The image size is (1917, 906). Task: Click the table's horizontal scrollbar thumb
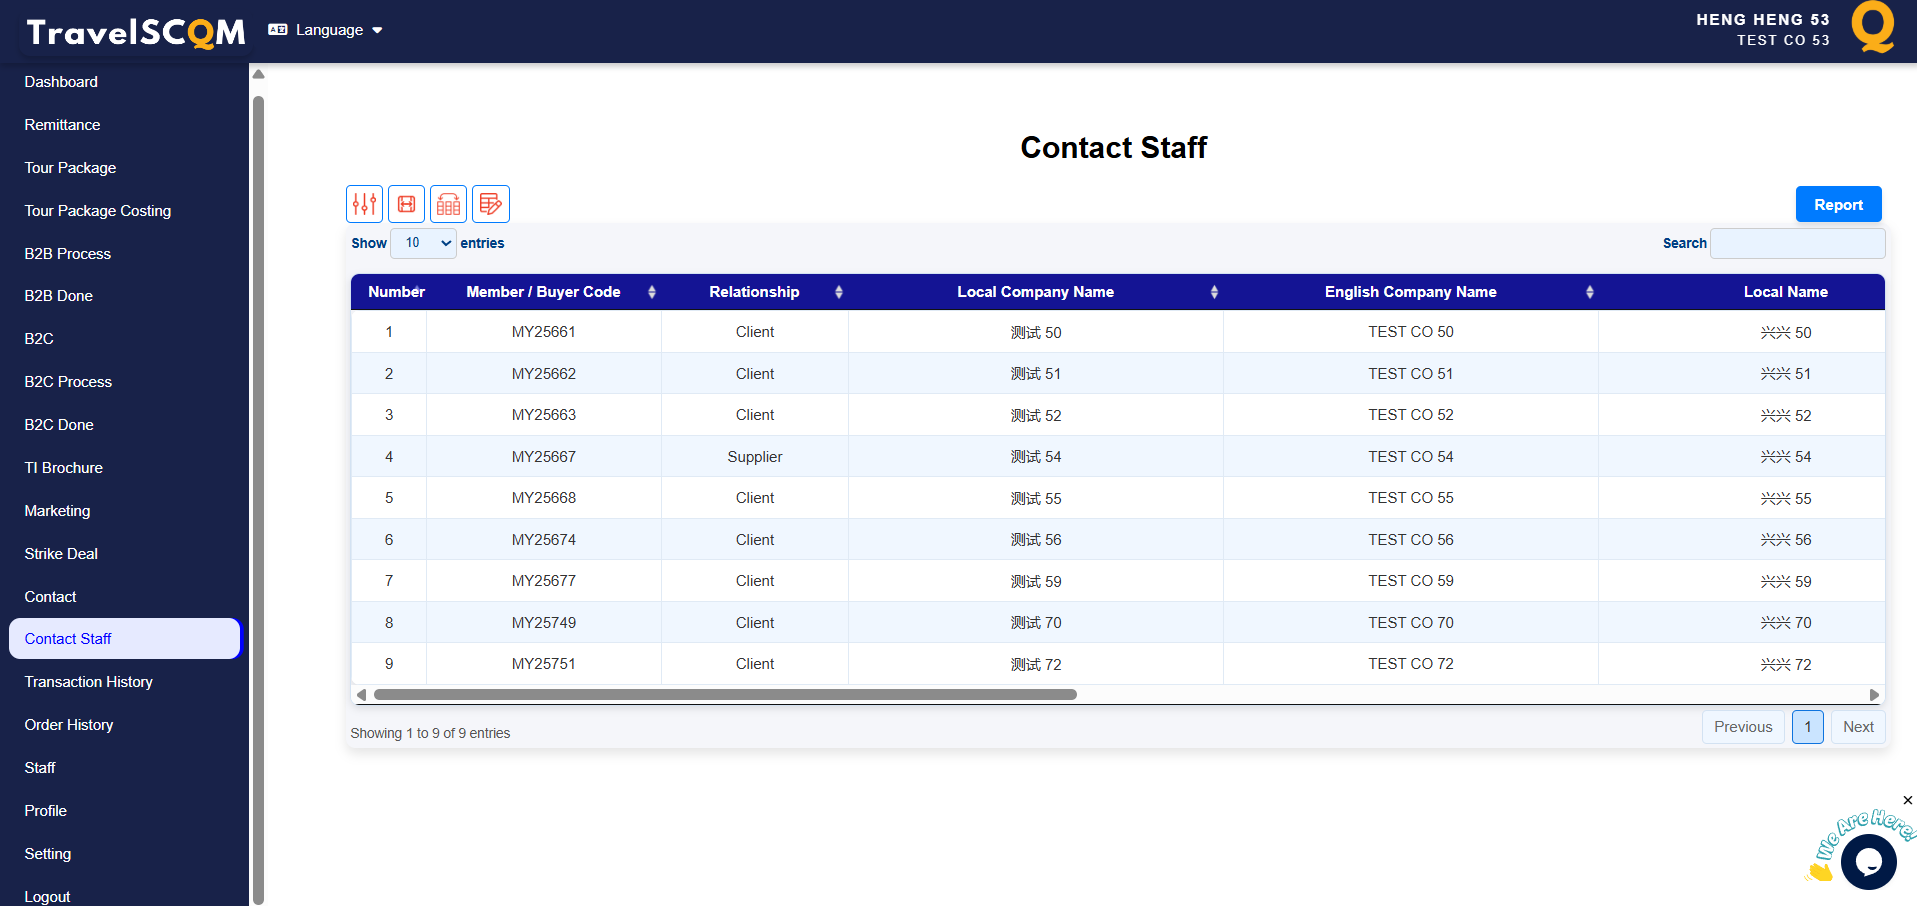coord(725,695)
